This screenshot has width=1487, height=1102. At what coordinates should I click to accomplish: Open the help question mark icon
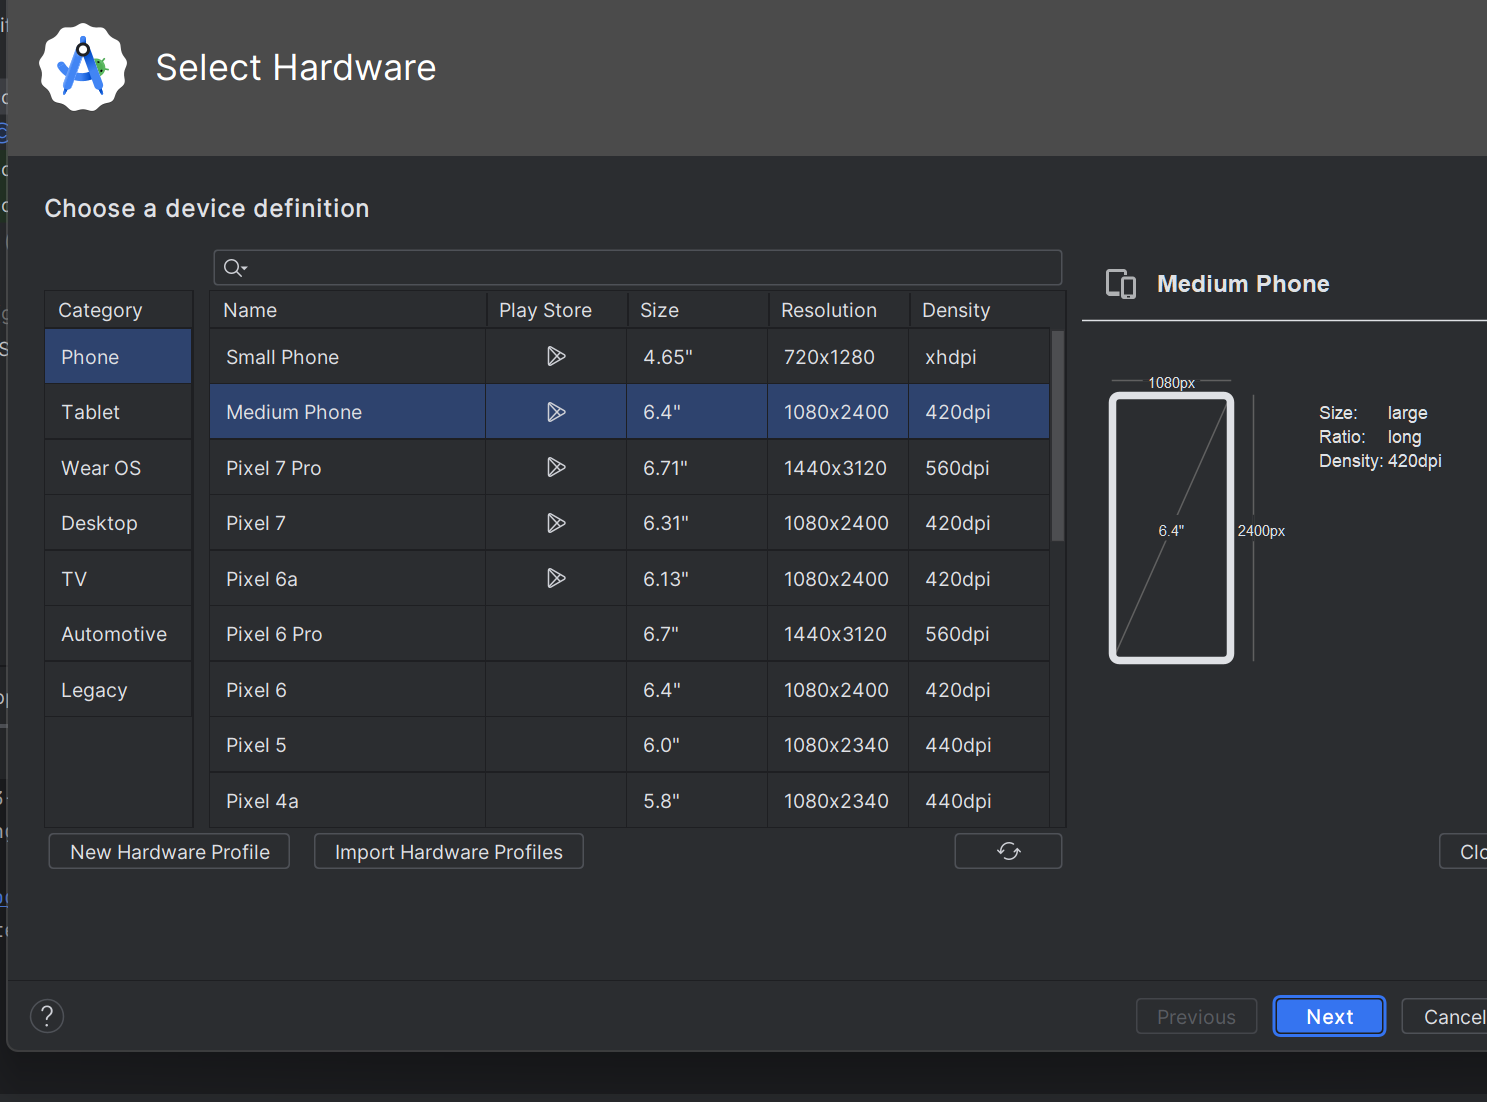[47, 1016]
